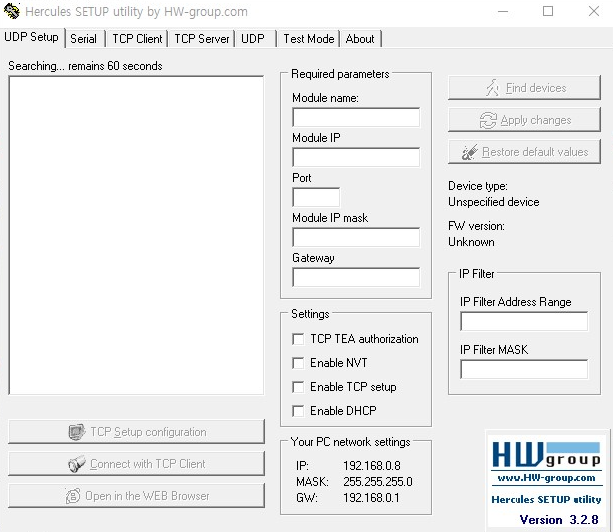Click the plug icon on Connect with TCP Client
The height and width of the screenshot is (532, 613).
point(77,464)
